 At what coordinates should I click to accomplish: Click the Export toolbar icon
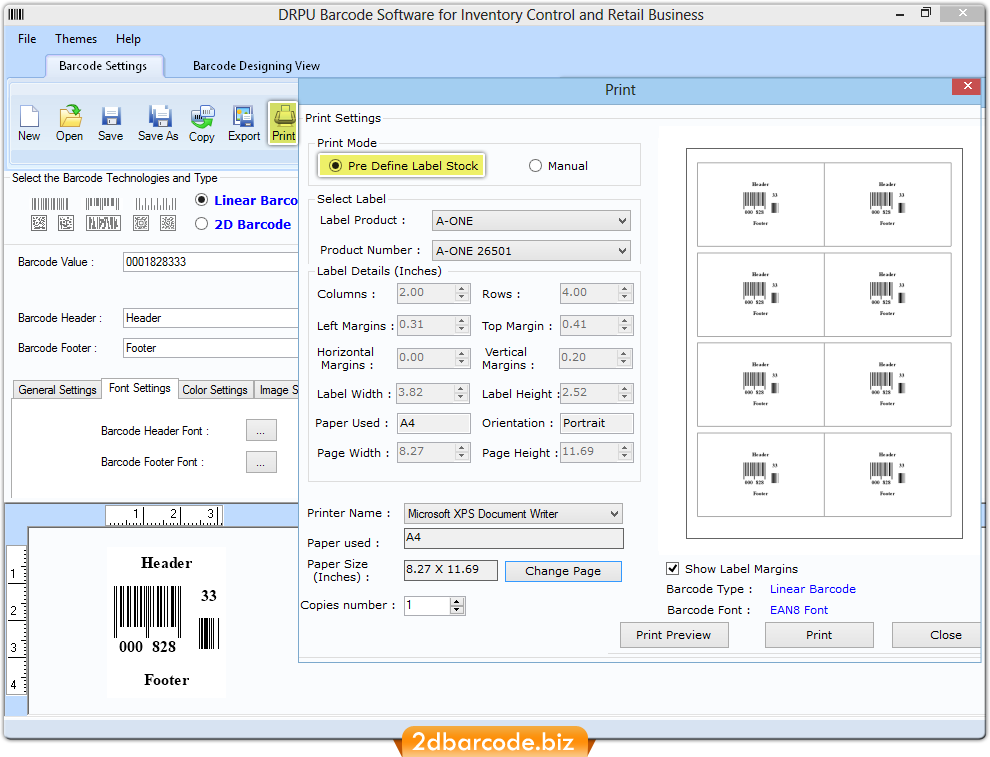pyautogui.click(x=244, y=124)
